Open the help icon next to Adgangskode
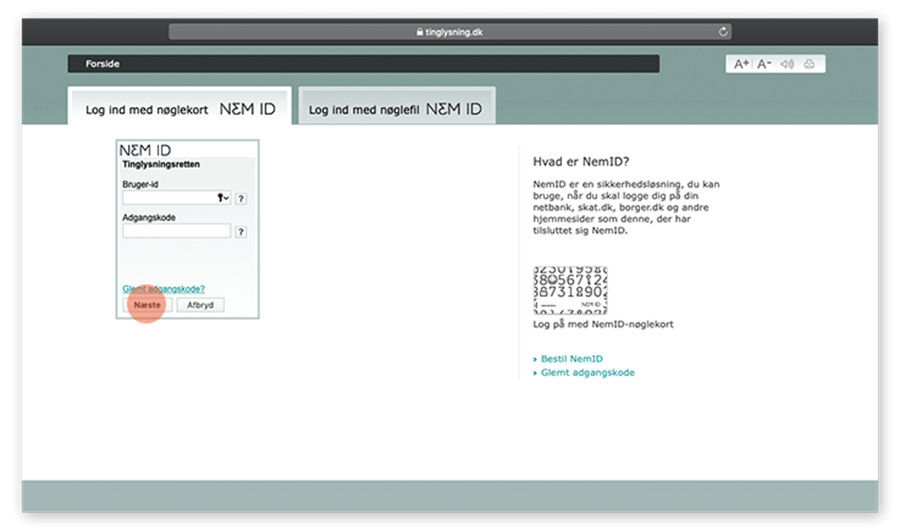This screenshot has width=900, height=531. click(x=241, y=232)
